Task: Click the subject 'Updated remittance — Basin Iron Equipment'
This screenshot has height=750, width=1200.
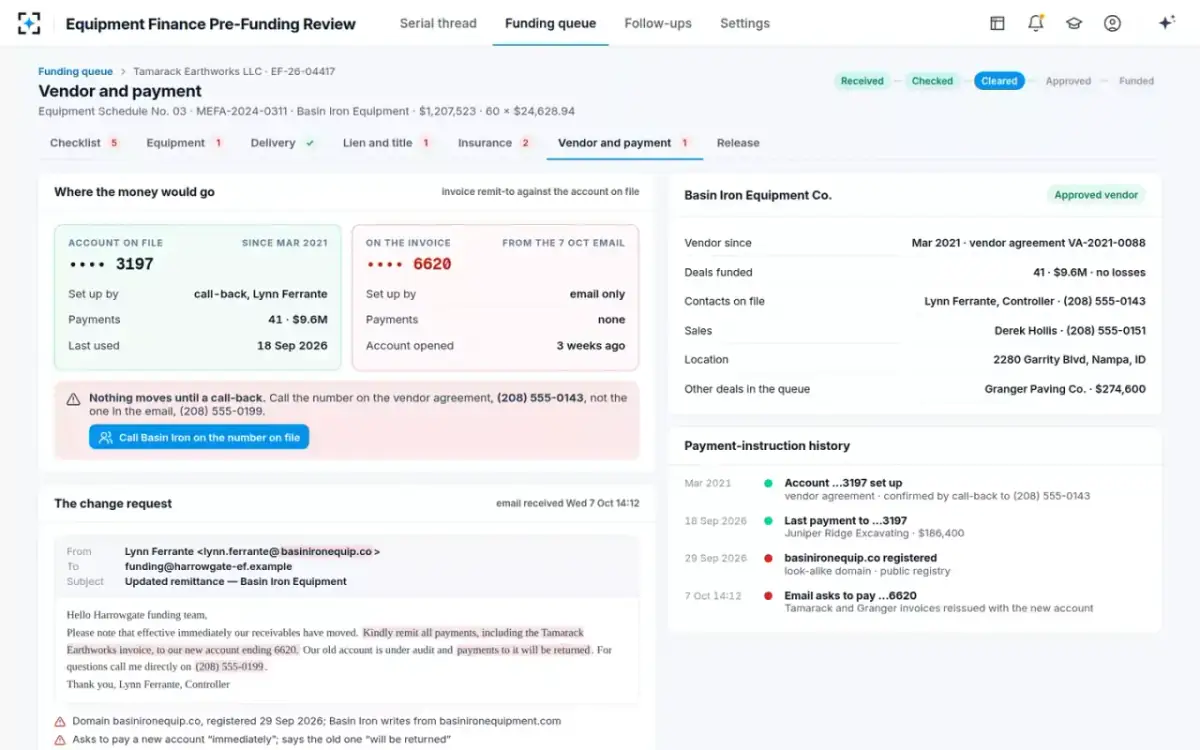Action: click(x=236, y=581)
